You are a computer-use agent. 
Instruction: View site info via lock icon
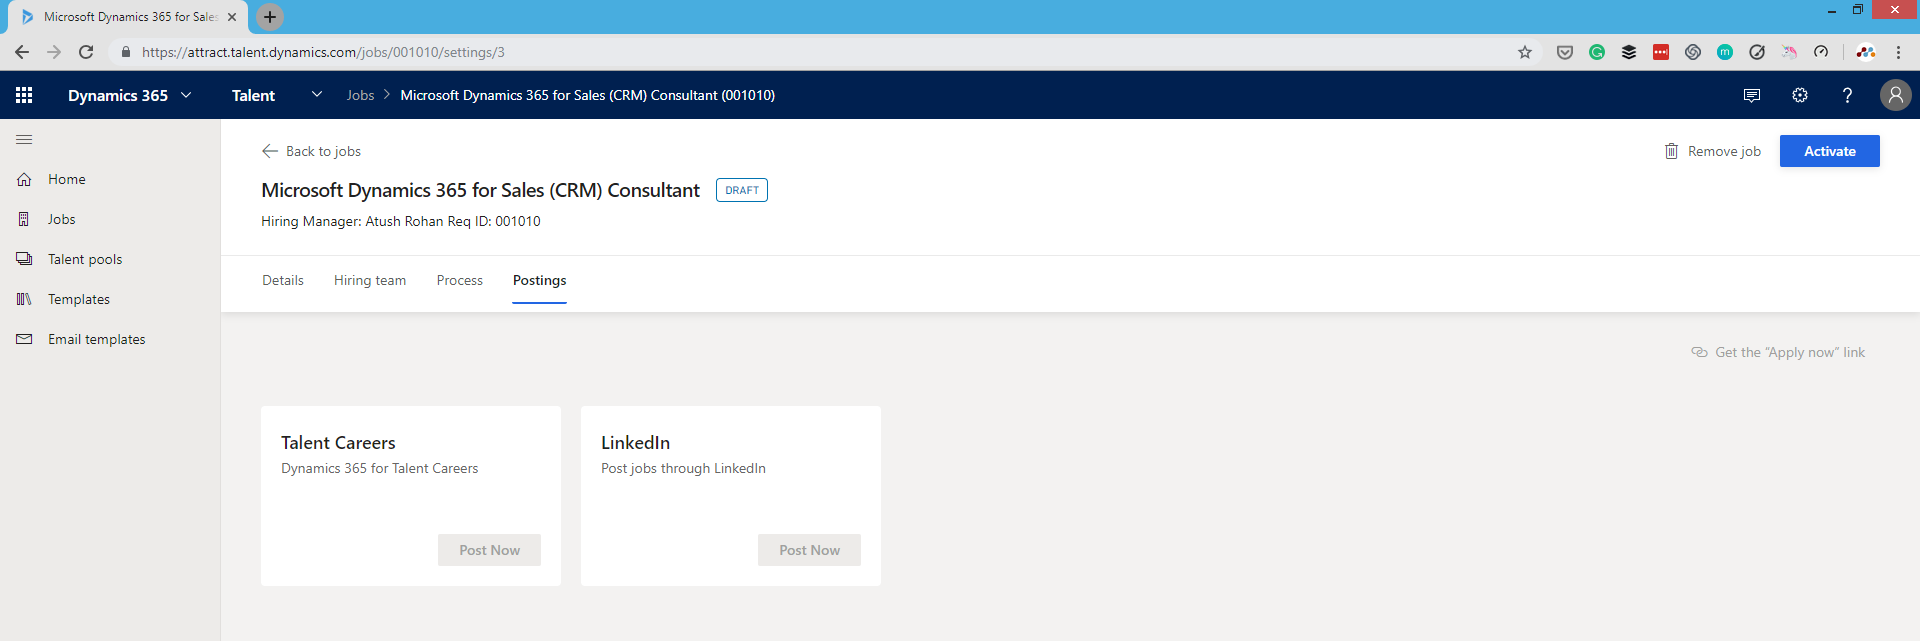click(125, 52)
